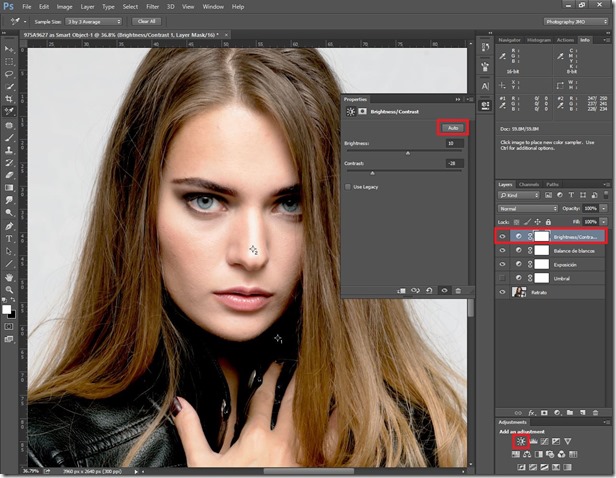Click the Brightness slider handle

[408, 153]
